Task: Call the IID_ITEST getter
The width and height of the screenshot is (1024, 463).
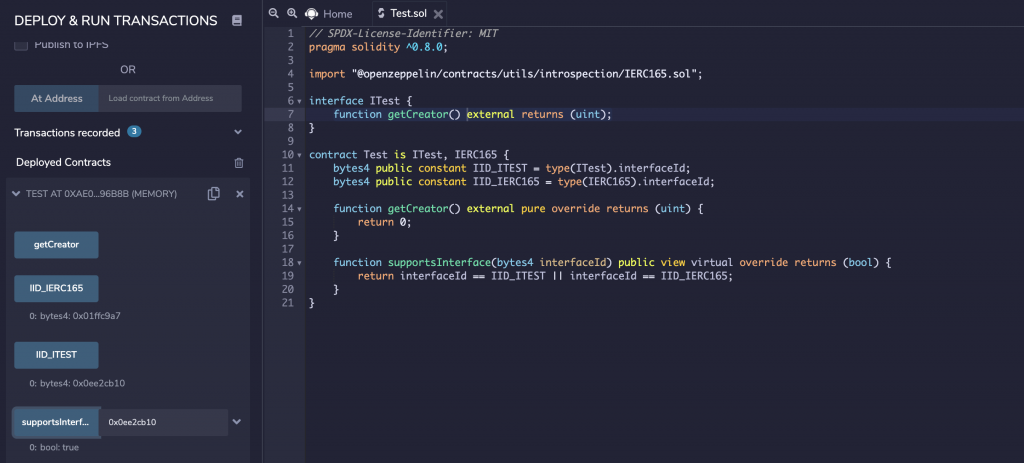Action: tap(56, 355)
